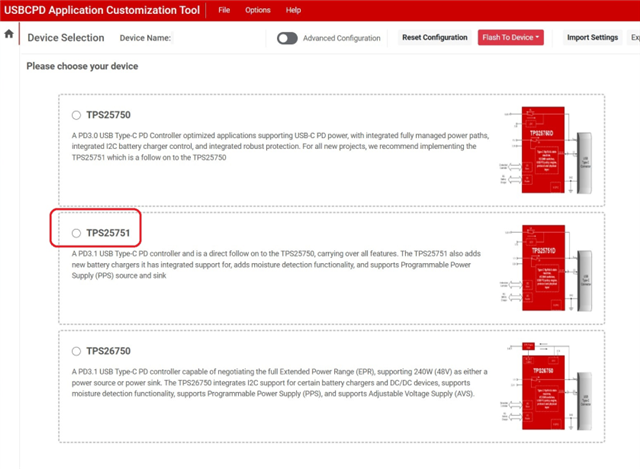640x469 pixels.
Task: Click the Reset Configuration button
Action: point(435,38)
